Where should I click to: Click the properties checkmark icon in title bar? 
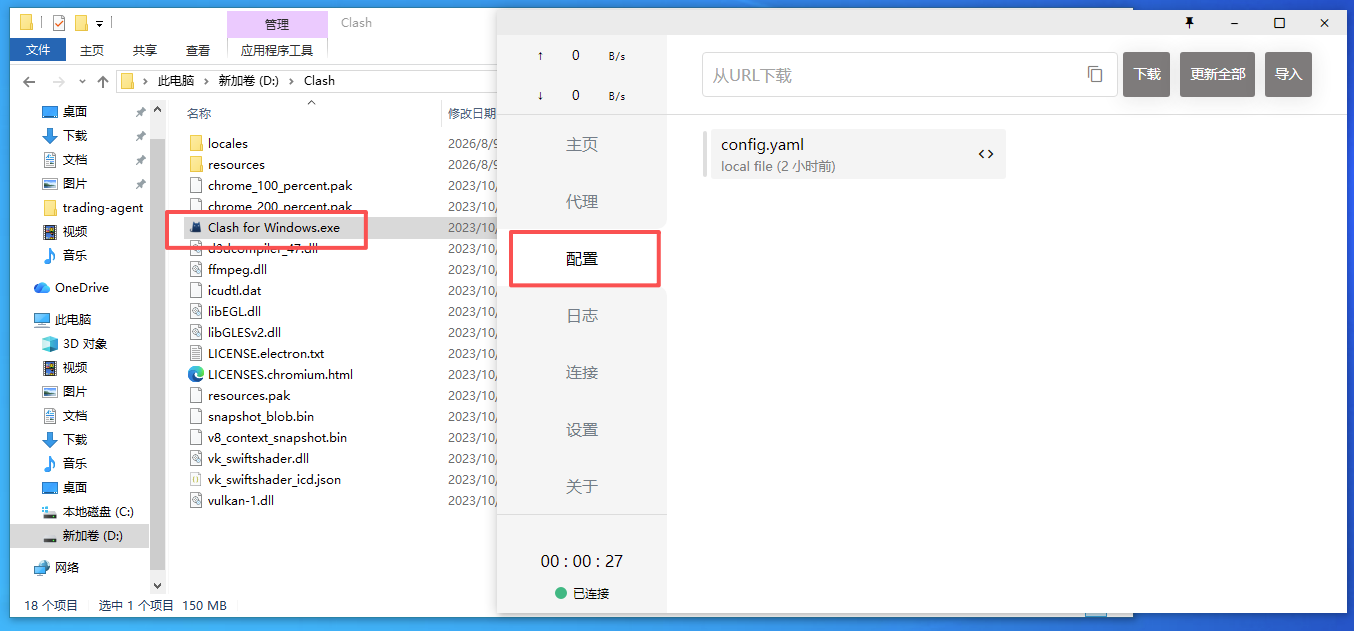[x=58, y=22]
